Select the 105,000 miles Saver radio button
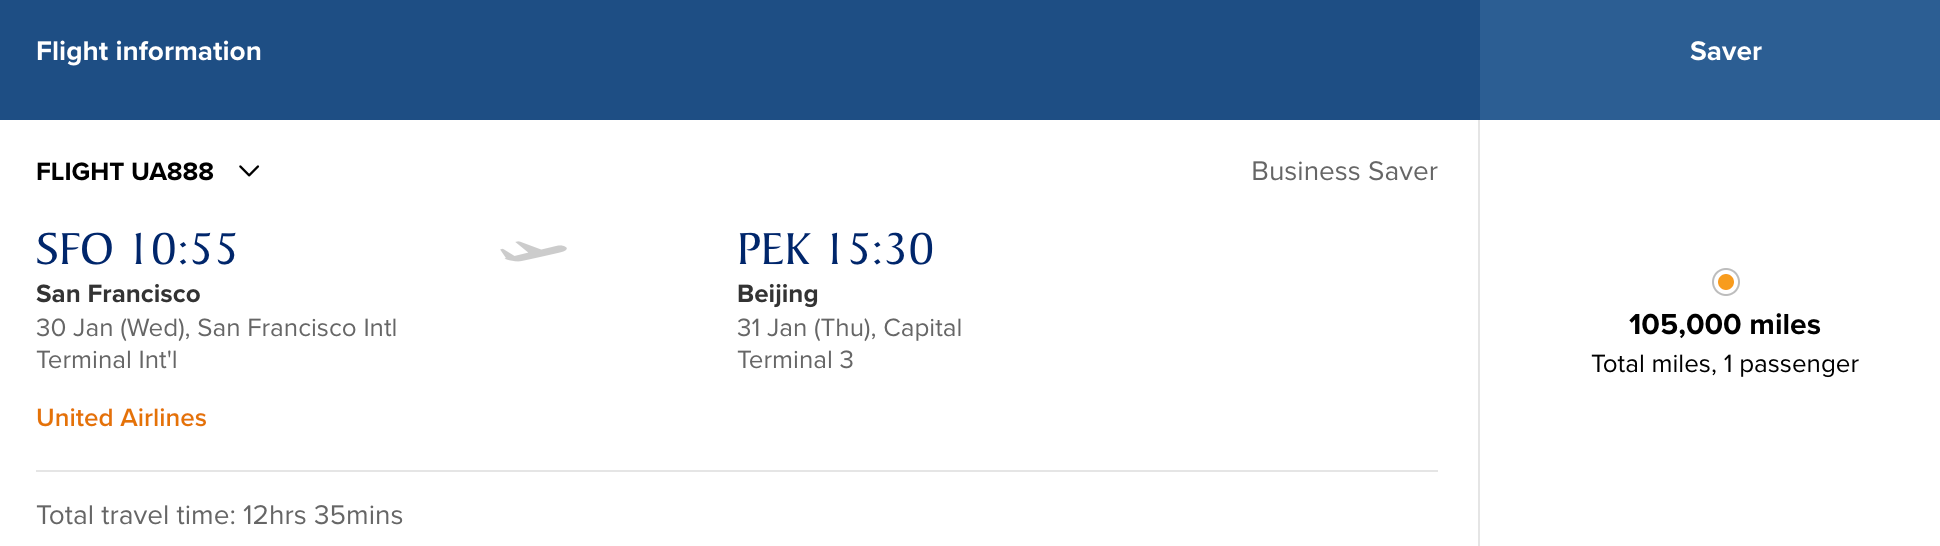The width and height of the screenshot is (1940, 546). (1725, 282)
